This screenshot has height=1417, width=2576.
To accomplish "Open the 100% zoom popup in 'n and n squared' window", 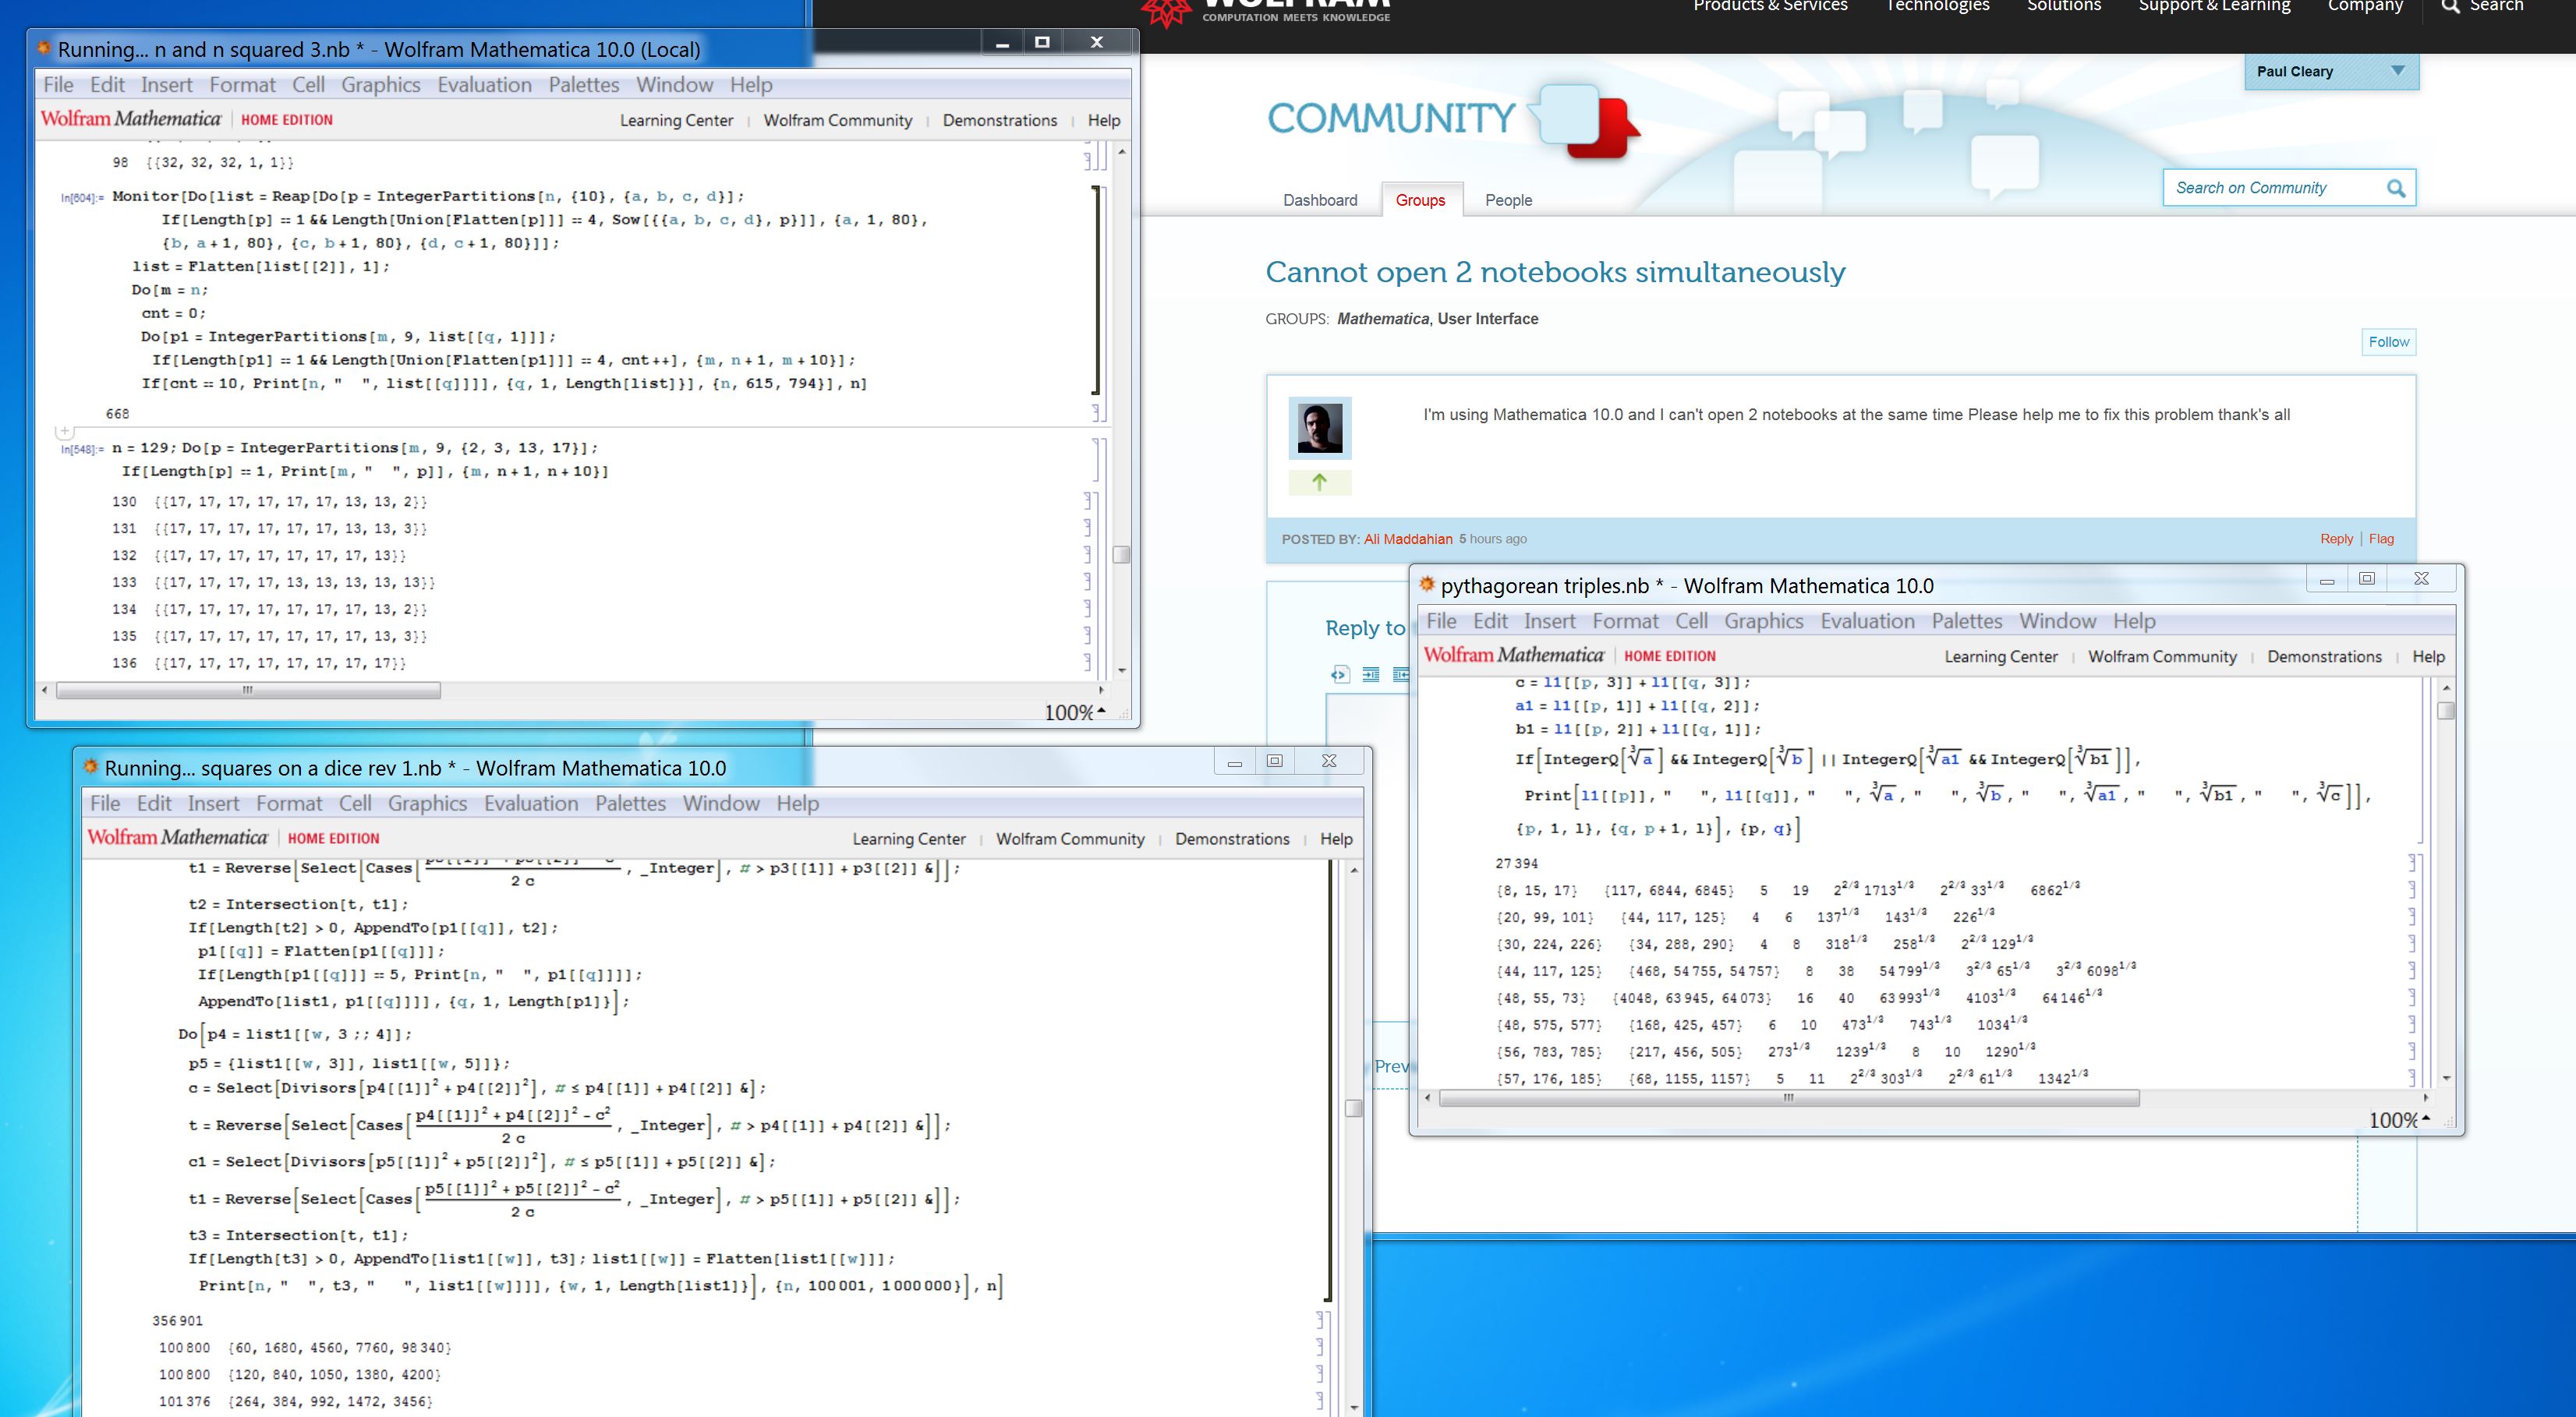I will pyautogui.click(x=1075, y=712).
